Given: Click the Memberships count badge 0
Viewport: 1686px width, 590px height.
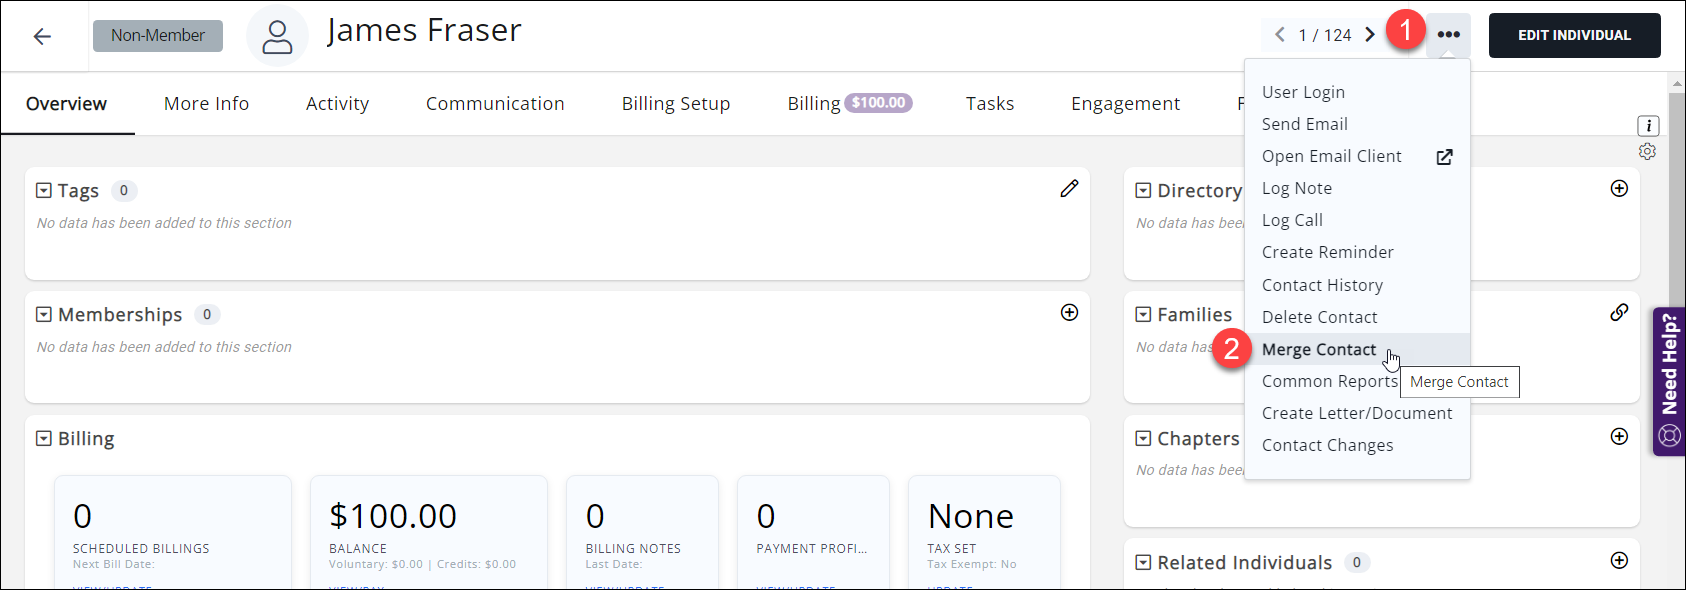Looking at the screenshot, I should click(207, 314).
